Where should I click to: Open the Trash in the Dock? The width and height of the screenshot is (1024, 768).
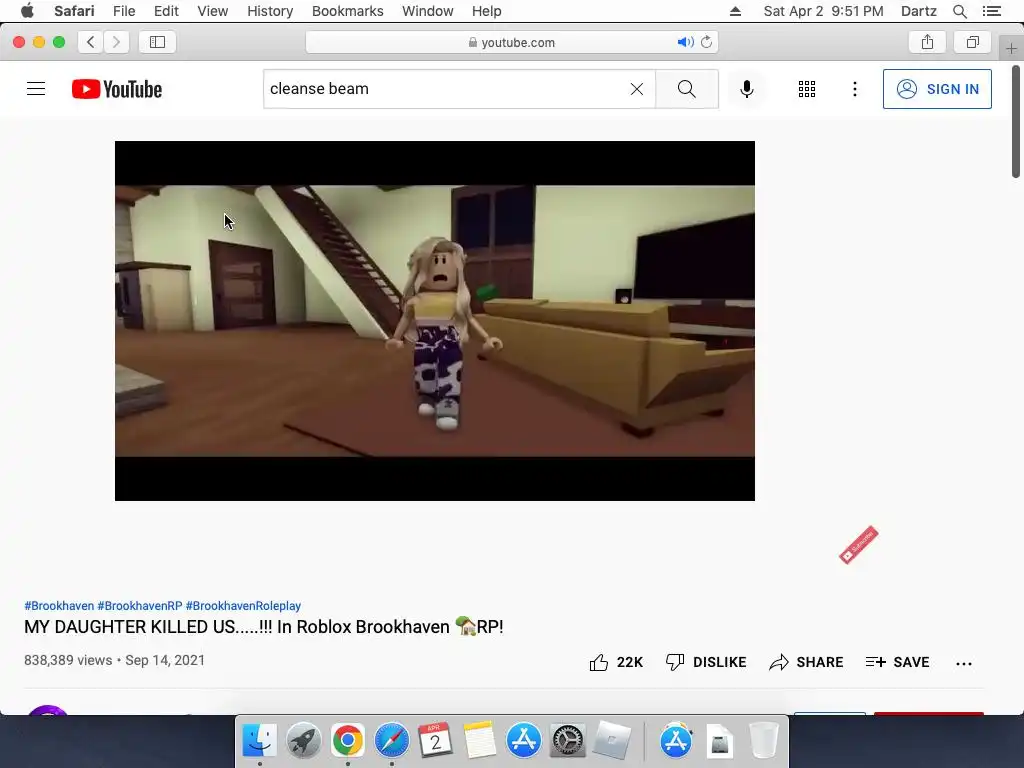pos(763,741)
